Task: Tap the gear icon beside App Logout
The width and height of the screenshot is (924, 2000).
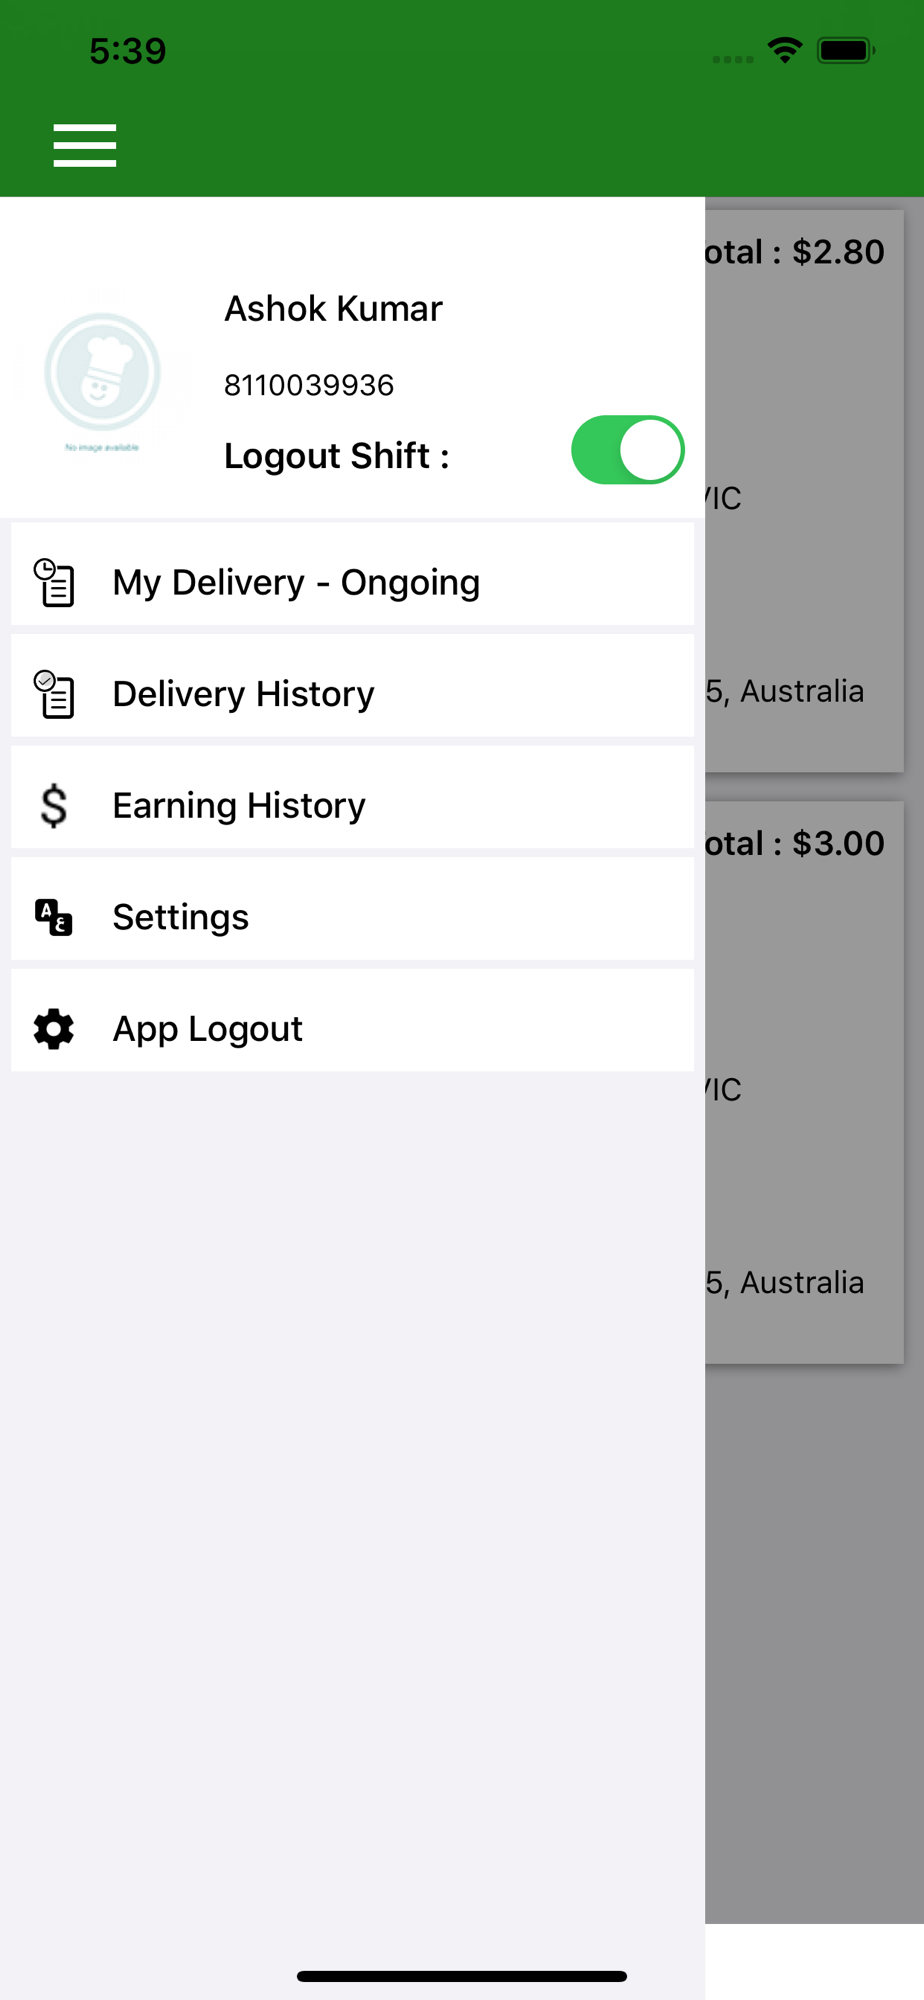Action: pos(54,1029)
